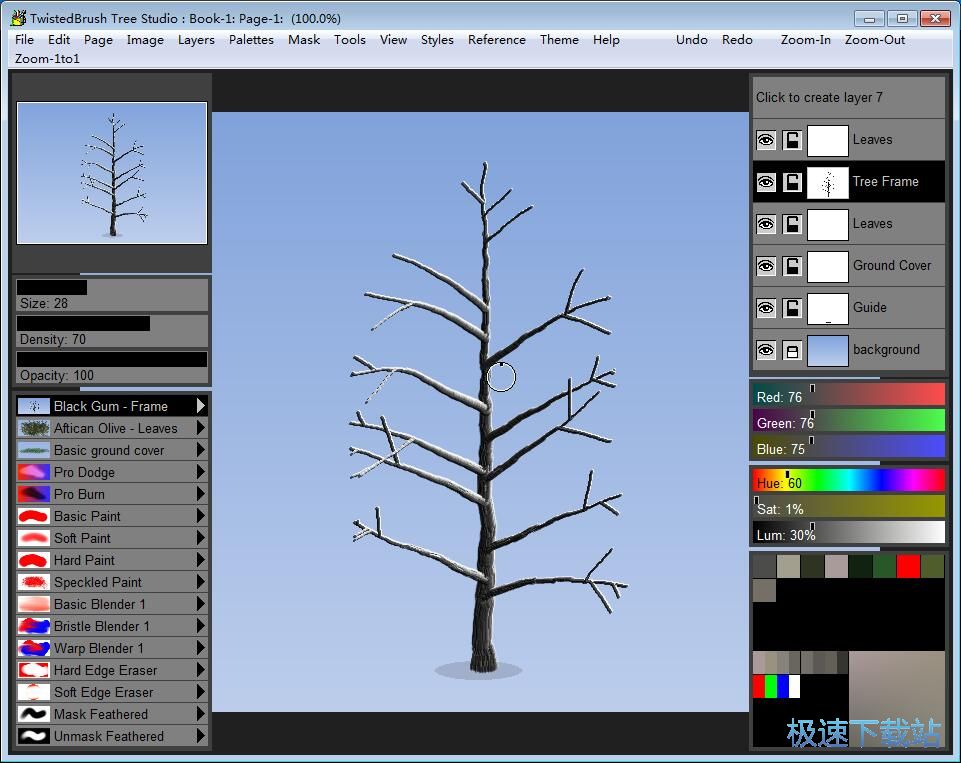Pick the Pro Dodge brush icon
The width and height of the screenshot is (961, 763).
click(x=34, y=472)
